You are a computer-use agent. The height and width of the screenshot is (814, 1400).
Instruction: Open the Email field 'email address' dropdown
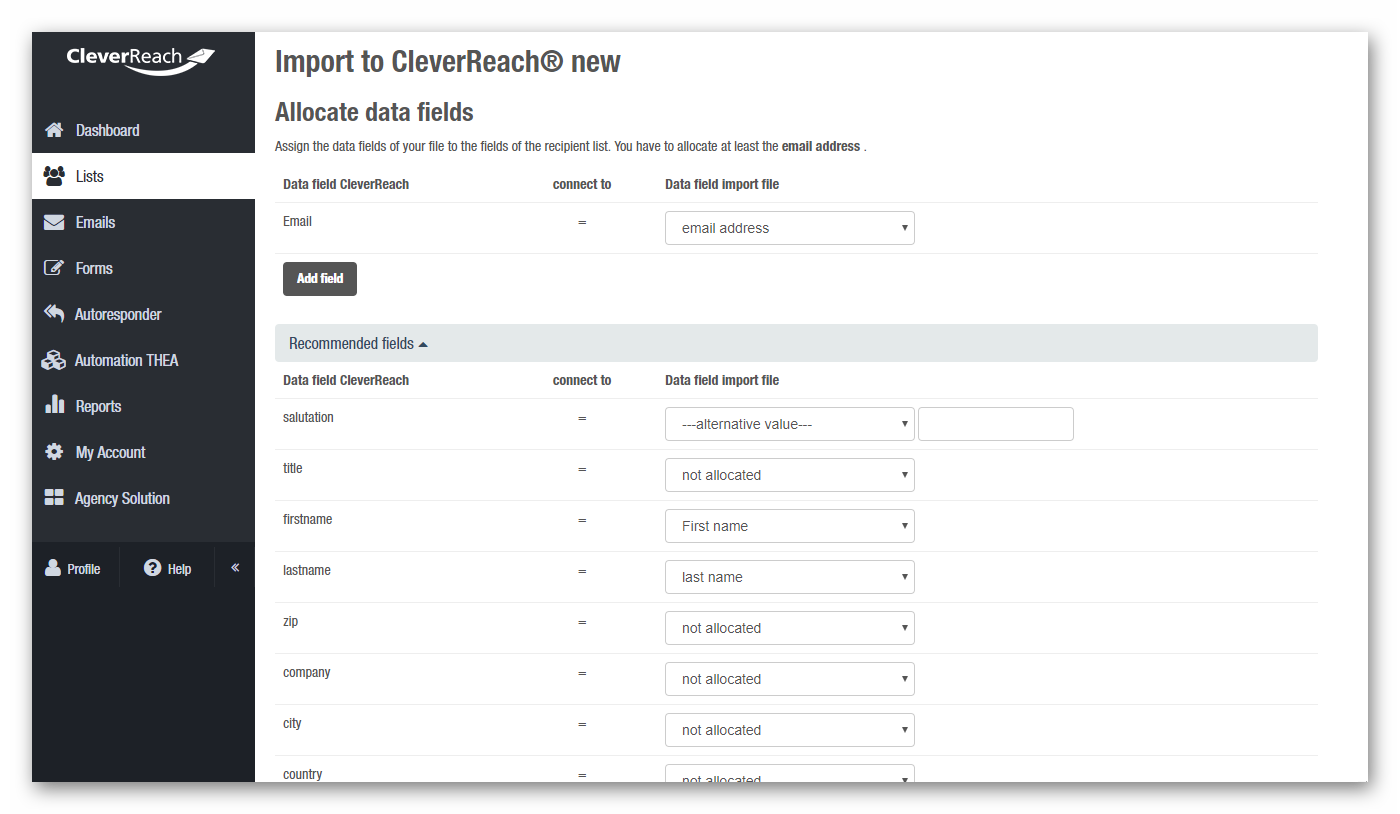tap(790, 228)
